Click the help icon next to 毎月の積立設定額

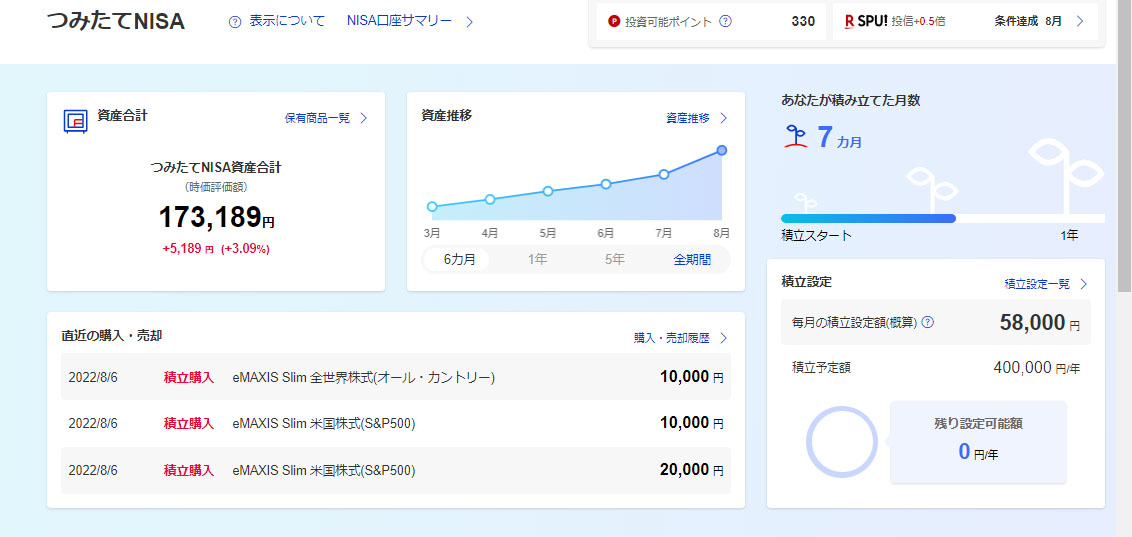928,323
